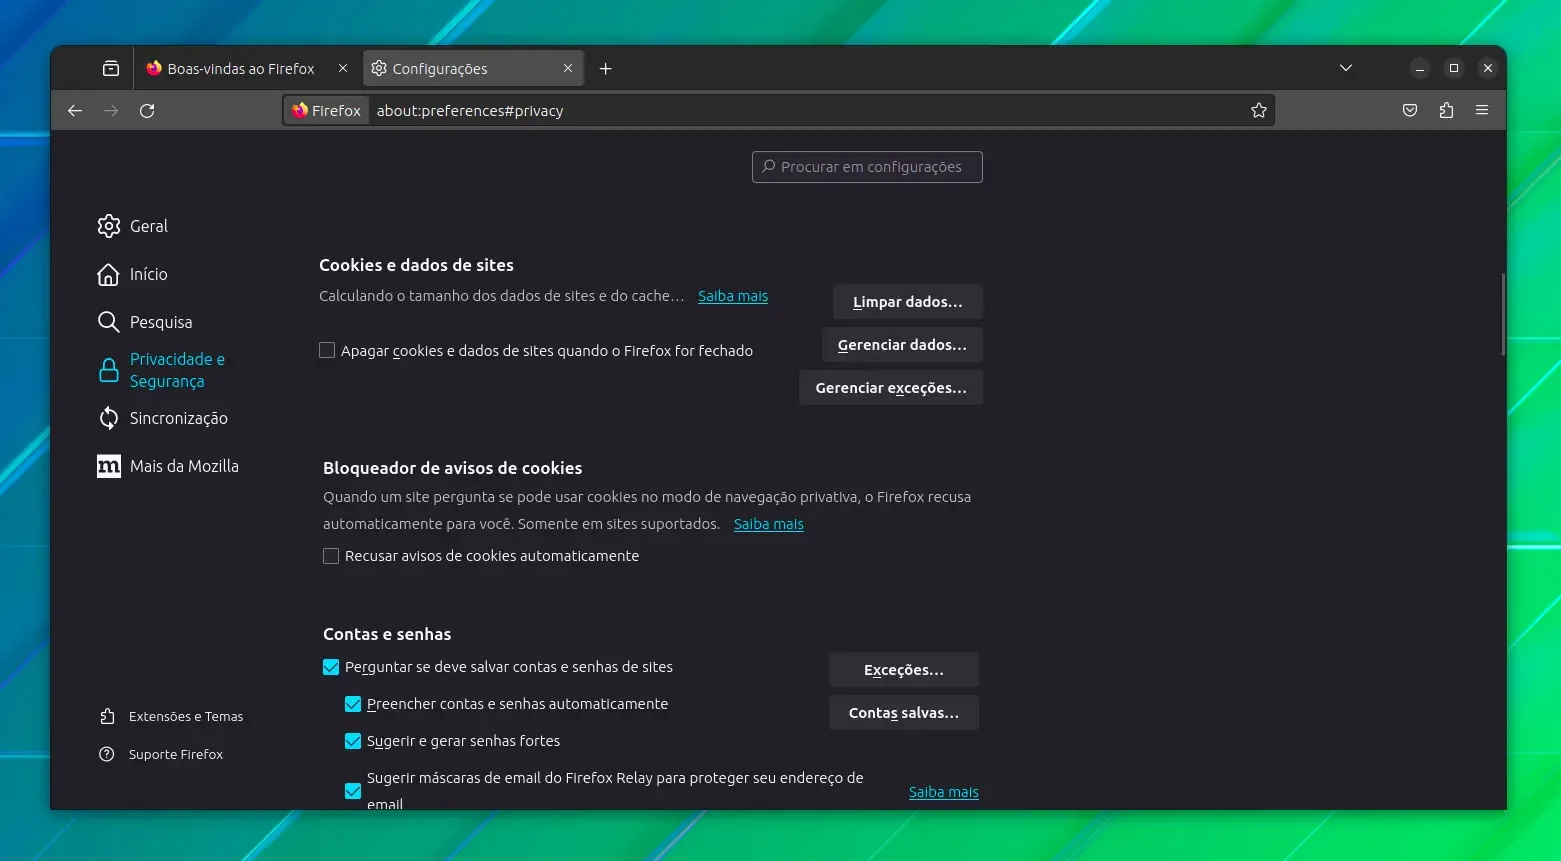Viewport: 1561px width, 861px height.
Task: Click the Limpar dados button
Action: tap(908, 302)
